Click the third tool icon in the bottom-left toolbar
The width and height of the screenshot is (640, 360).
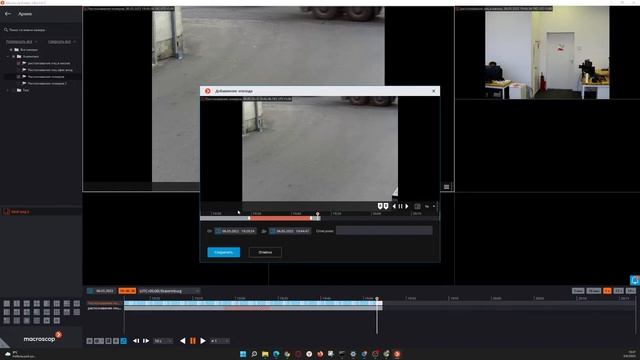(x=108, y=341)
